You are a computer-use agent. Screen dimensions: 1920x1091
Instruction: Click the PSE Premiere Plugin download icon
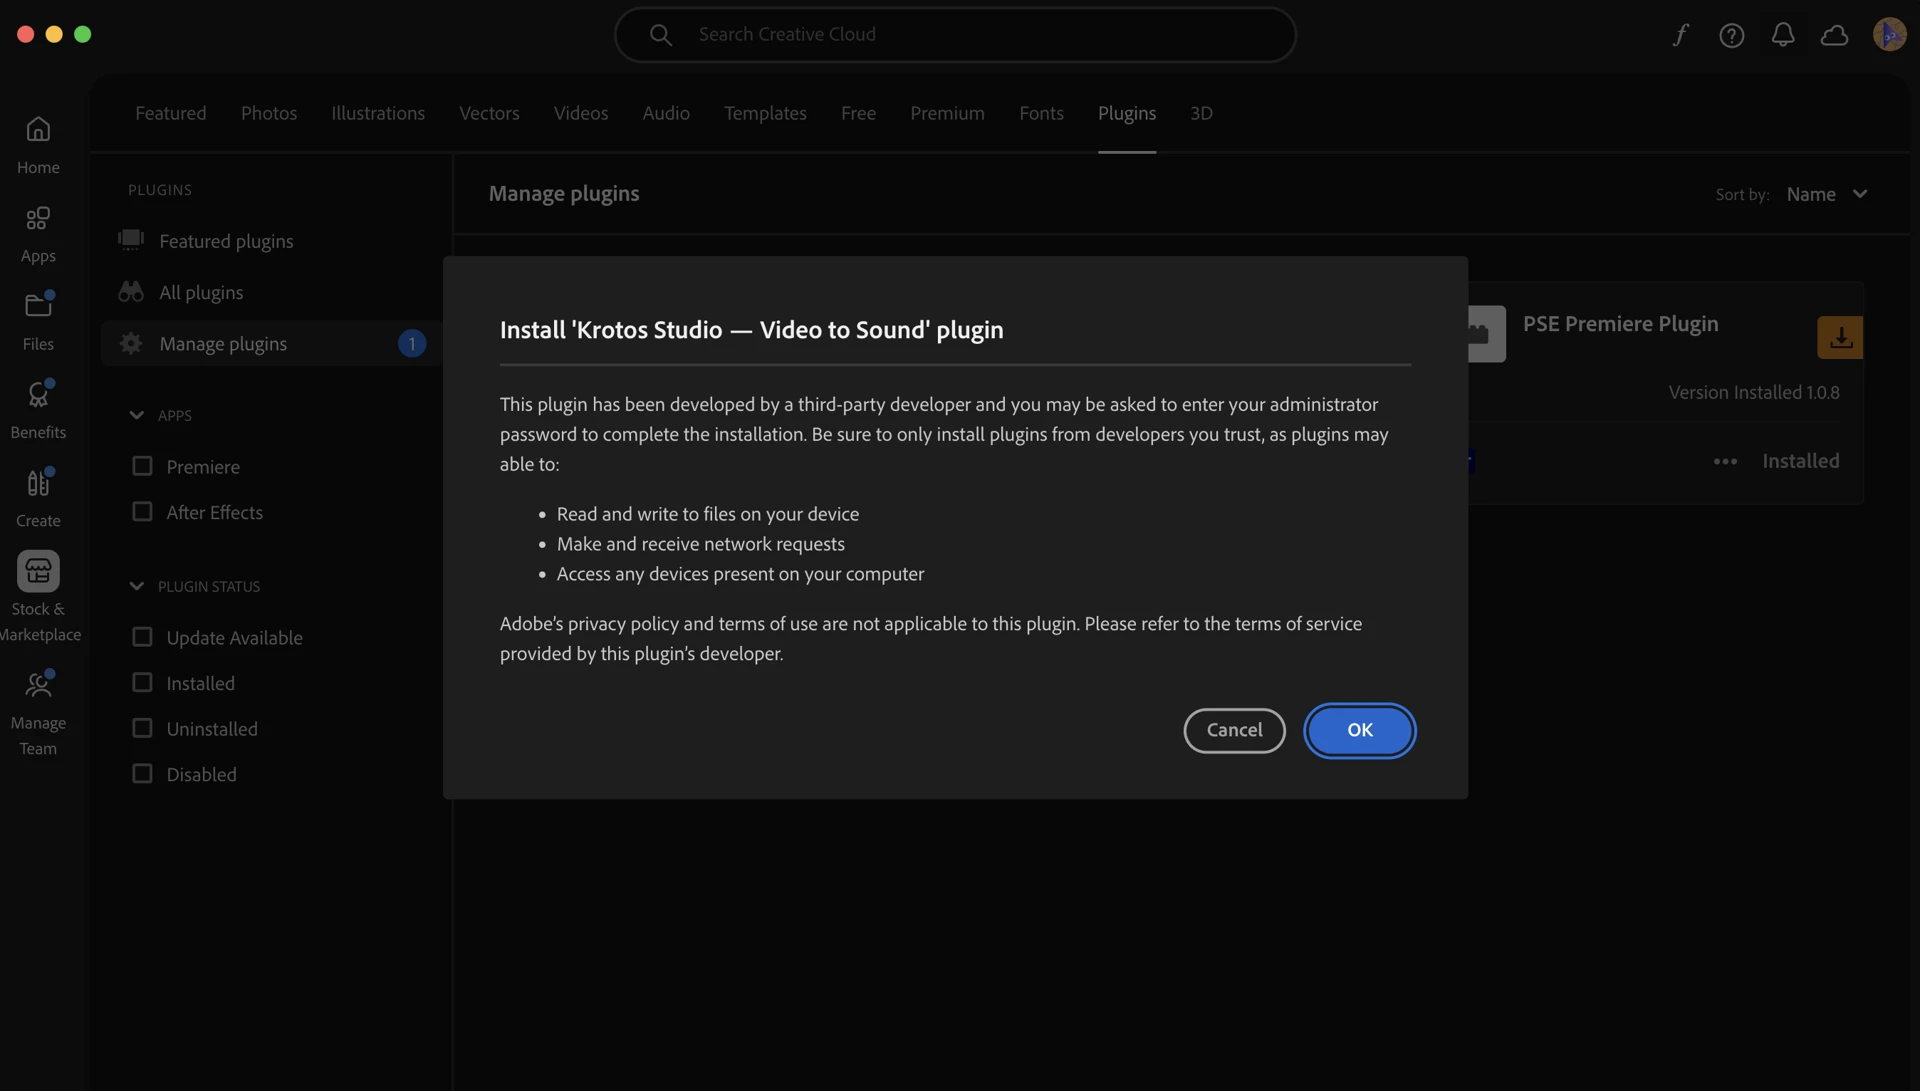tap(1840, 338)
